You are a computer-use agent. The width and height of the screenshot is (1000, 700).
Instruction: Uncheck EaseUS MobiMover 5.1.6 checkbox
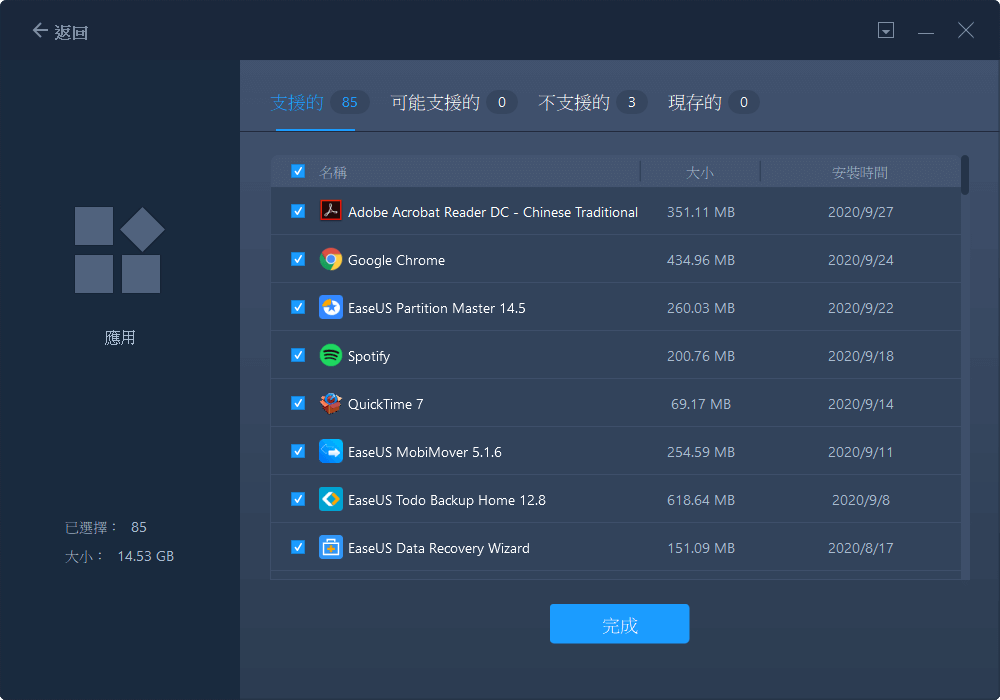pyautogui.click(x=298, y=451)
